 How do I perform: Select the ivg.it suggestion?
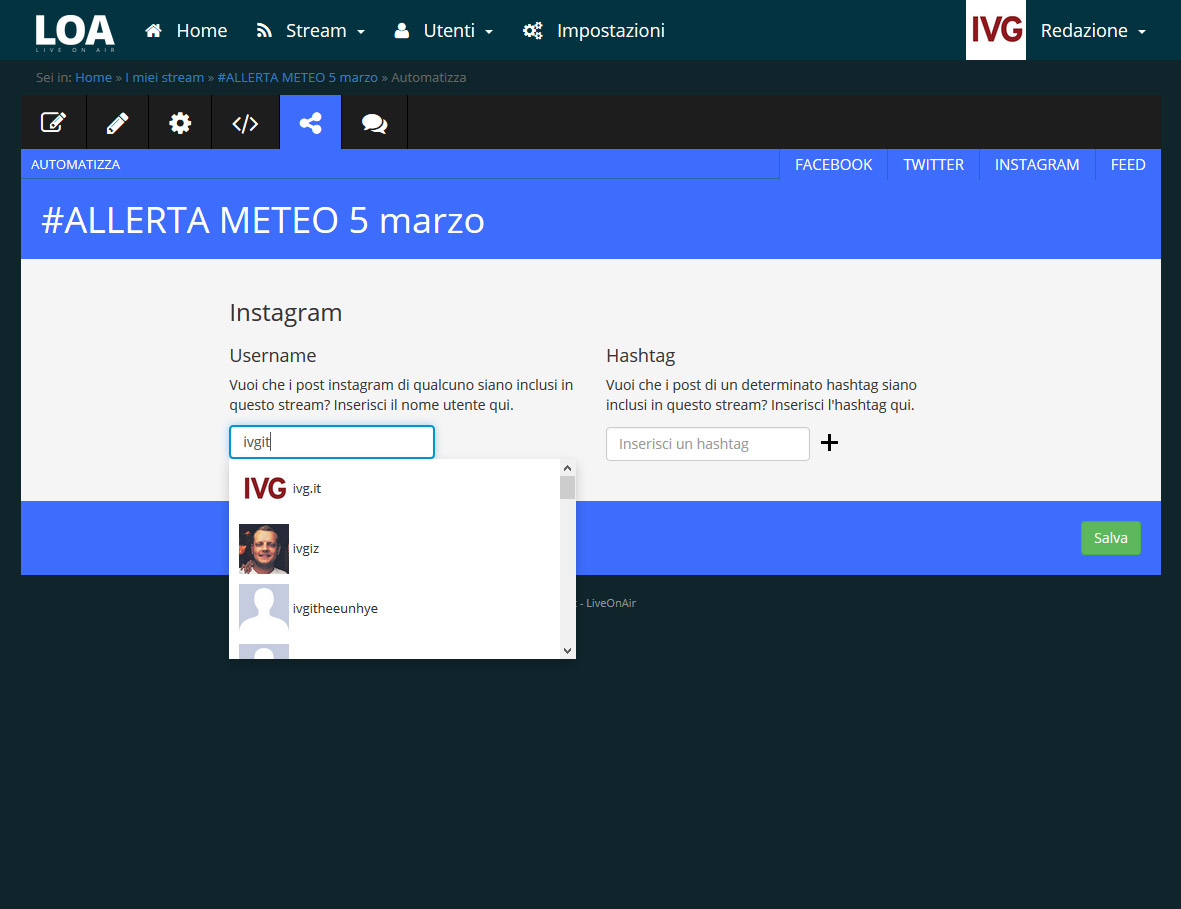(x=395, y=489)
